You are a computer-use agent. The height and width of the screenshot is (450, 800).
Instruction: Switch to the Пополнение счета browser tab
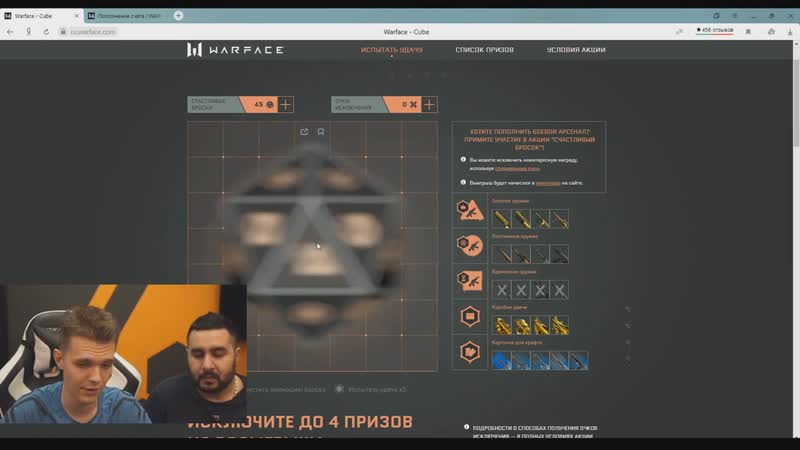point(128,16)
